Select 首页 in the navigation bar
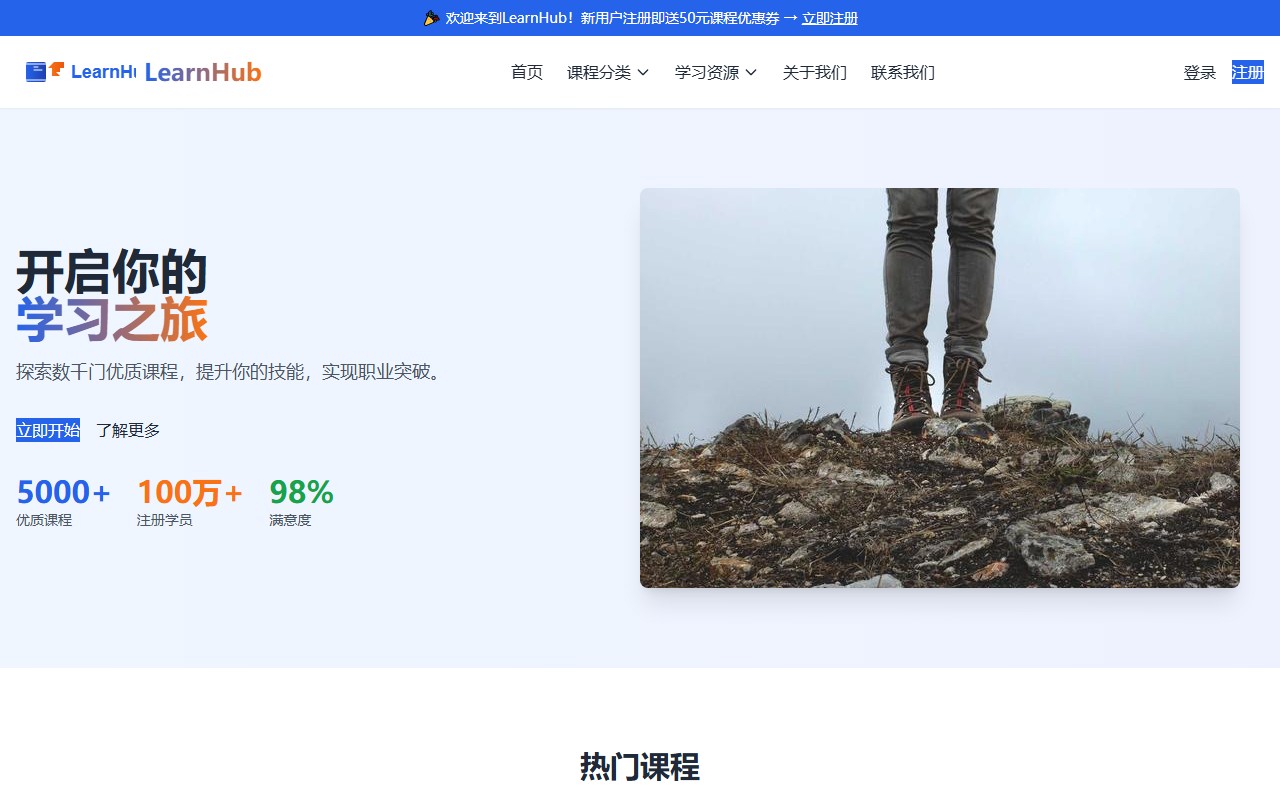Screen dimensions: 1280x800 527,72
